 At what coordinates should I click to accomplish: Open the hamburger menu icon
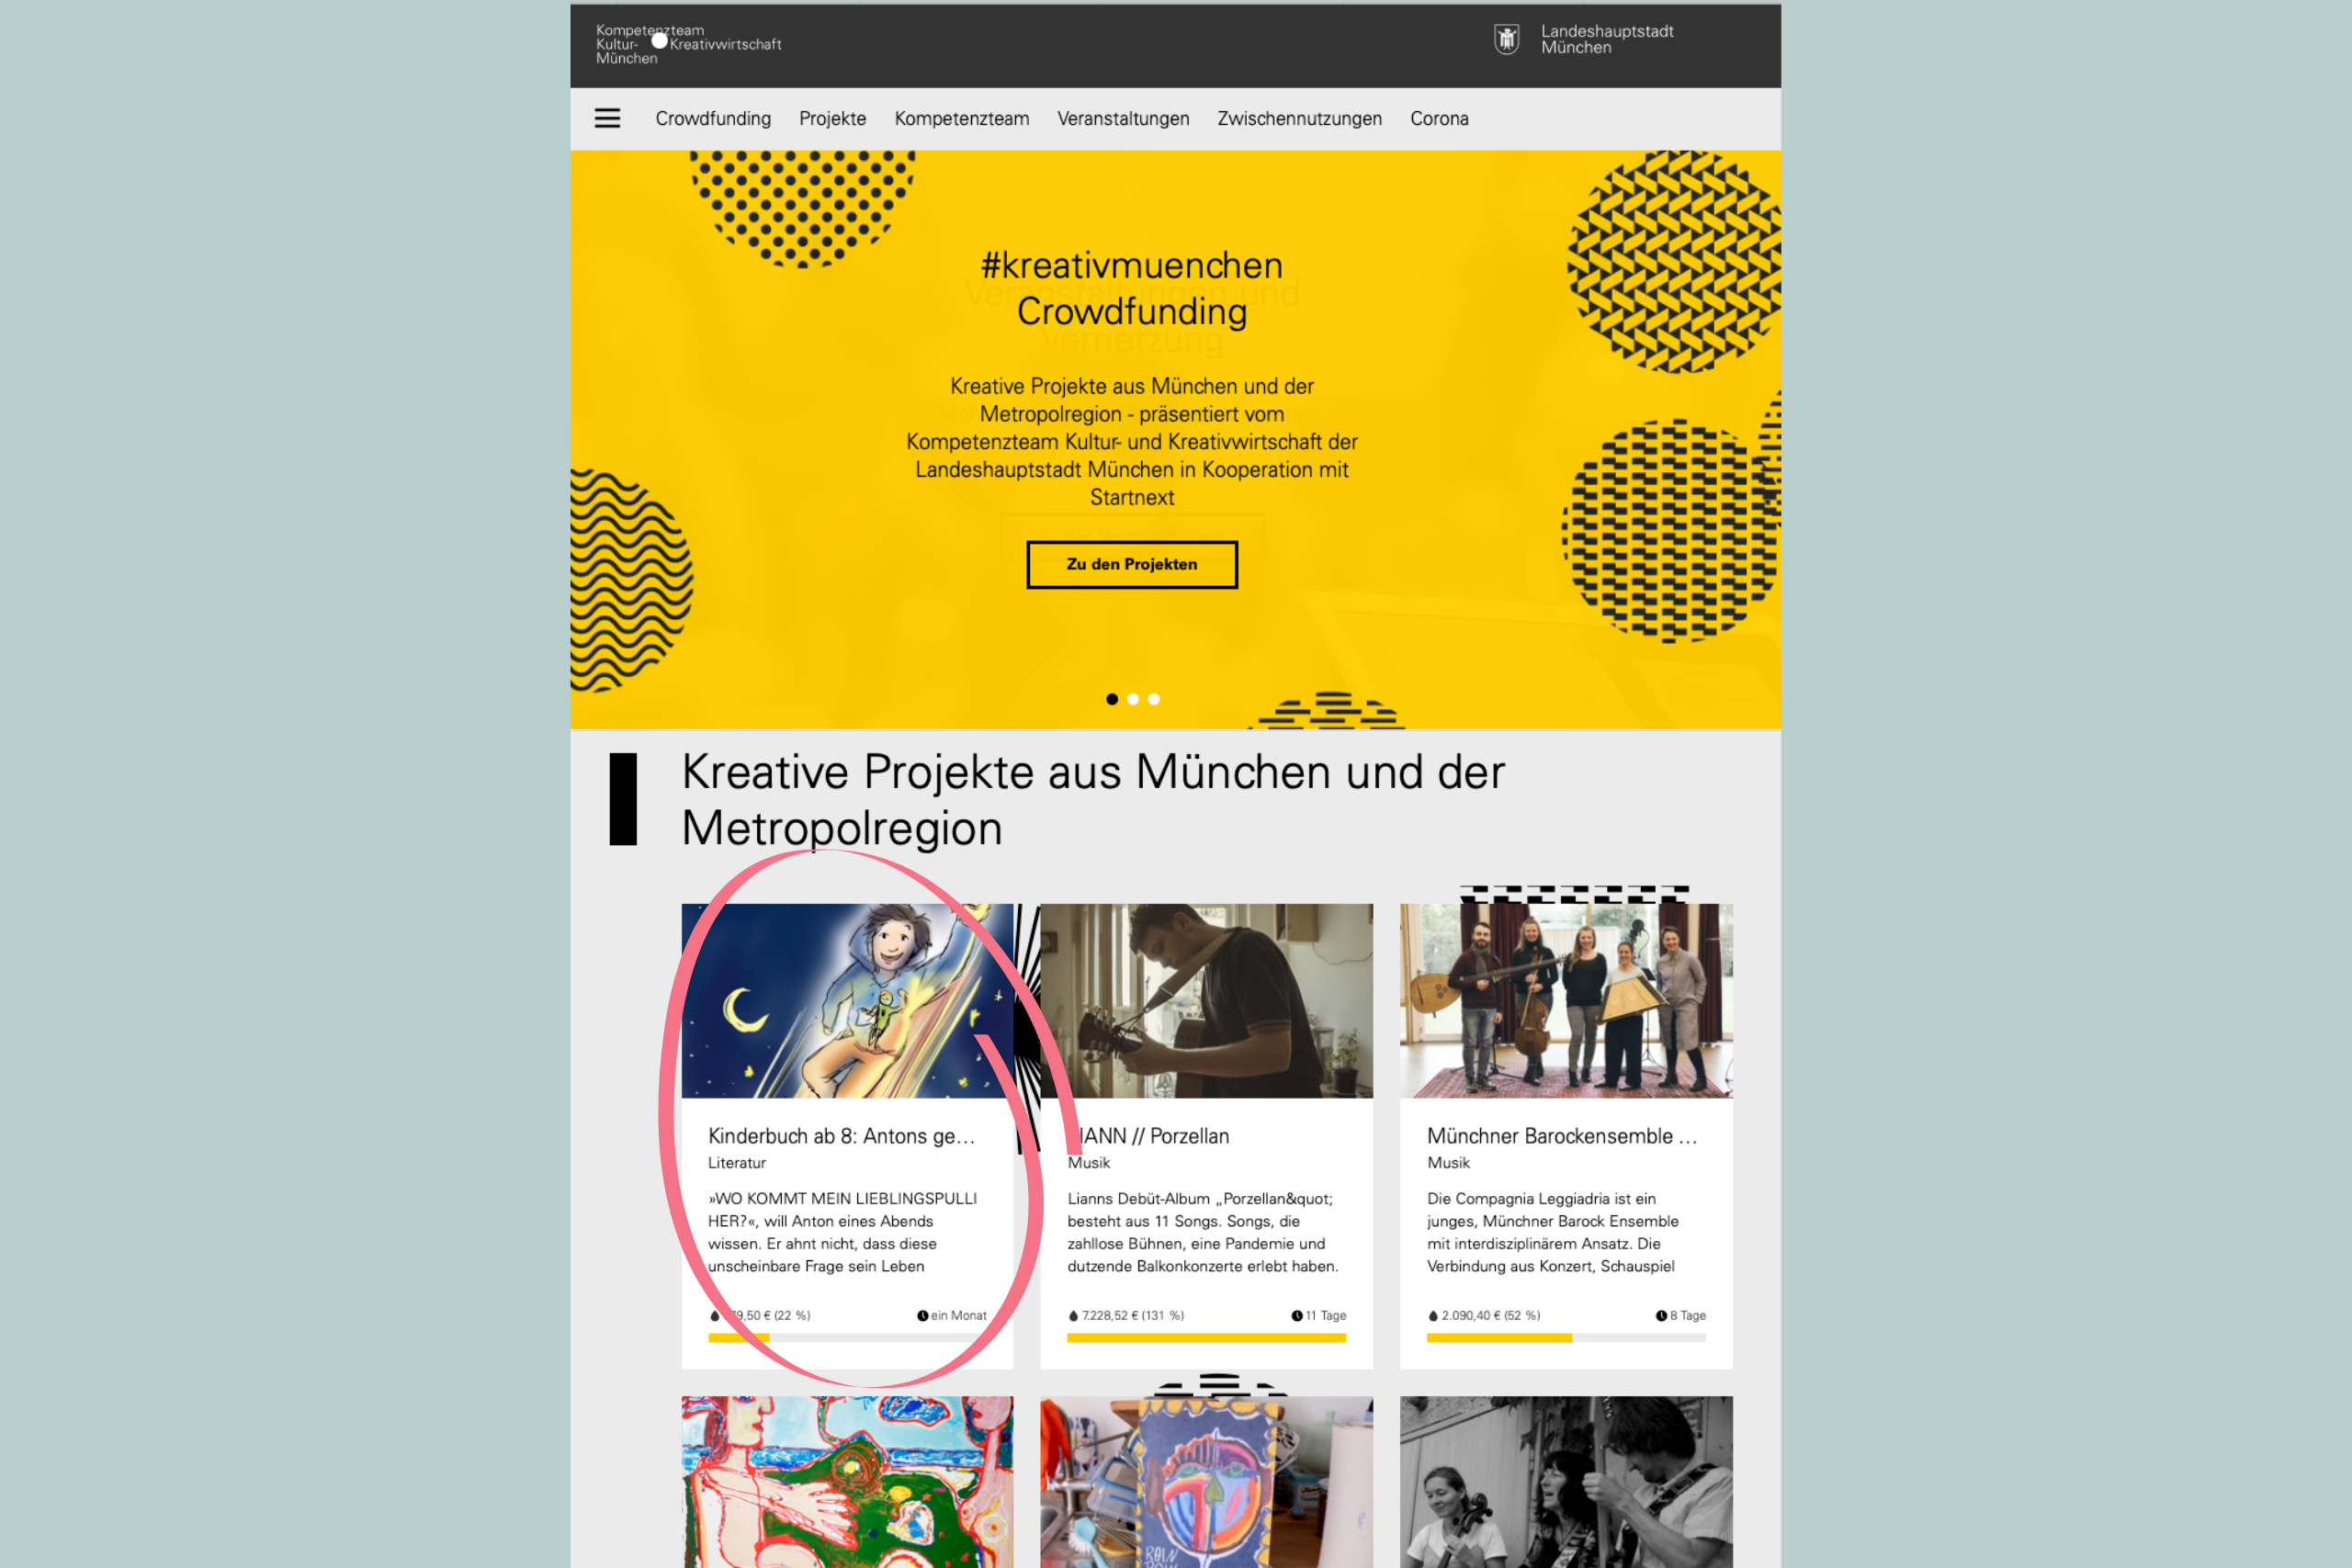(607, 118)
